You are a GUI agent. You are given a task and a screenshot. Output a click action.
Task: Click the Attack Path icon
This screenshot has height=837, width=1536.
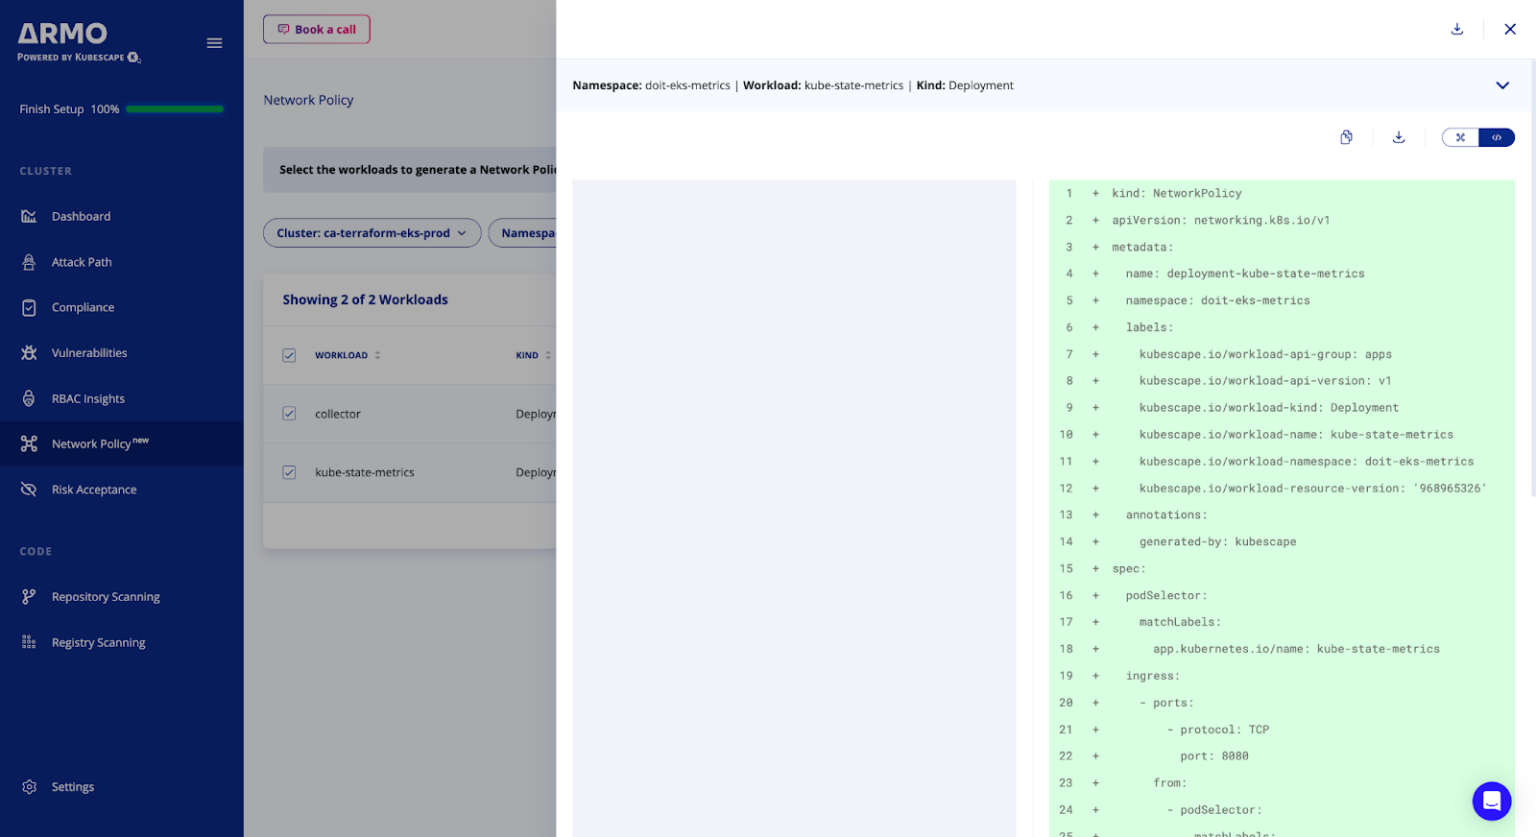tap(29, 262)
